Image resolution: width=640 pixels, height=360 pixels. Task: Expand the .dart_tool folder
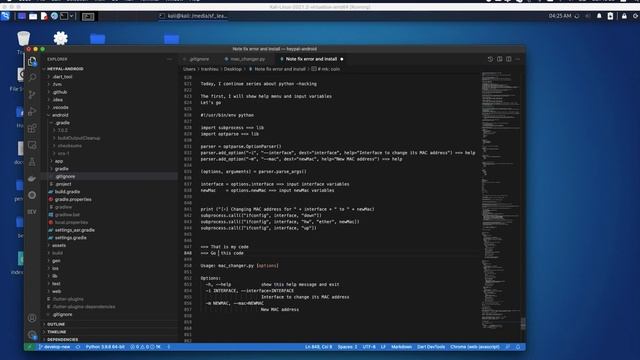(62, 77)
